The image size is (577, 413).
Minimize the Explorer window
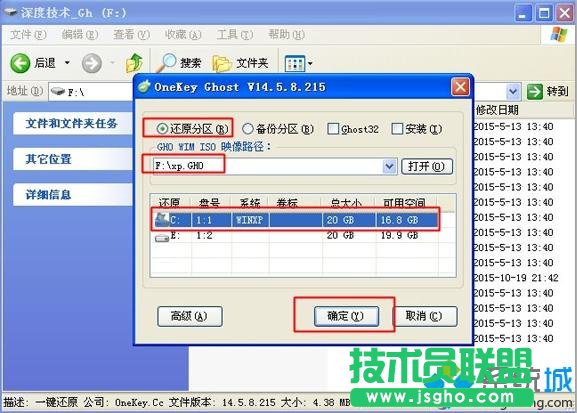point(523,14)
